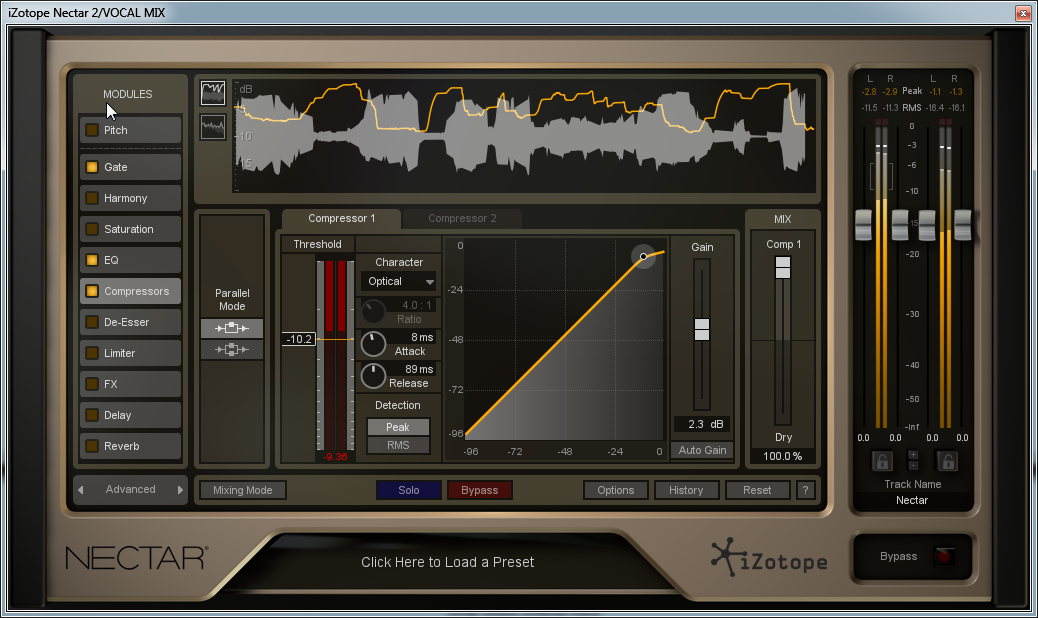The width and height of the screenshot is (1038, 618).
Task: Click the left Advanced arrow
Action: (81, 490)
